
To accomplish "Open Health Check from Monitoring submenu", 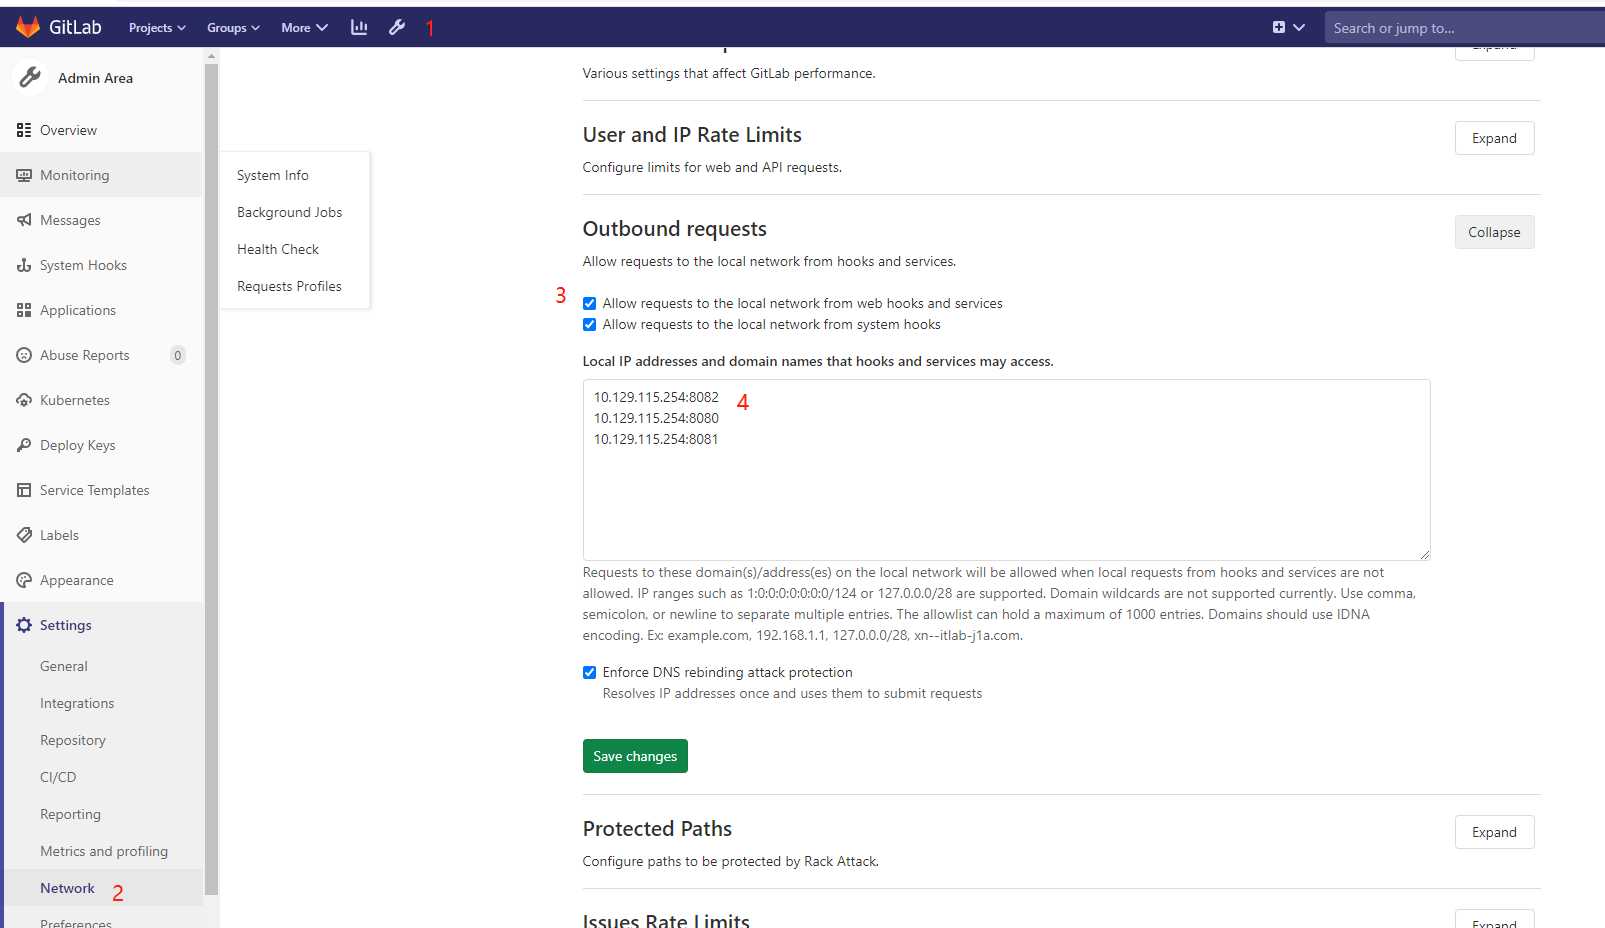I will click(x=278, y=249).
